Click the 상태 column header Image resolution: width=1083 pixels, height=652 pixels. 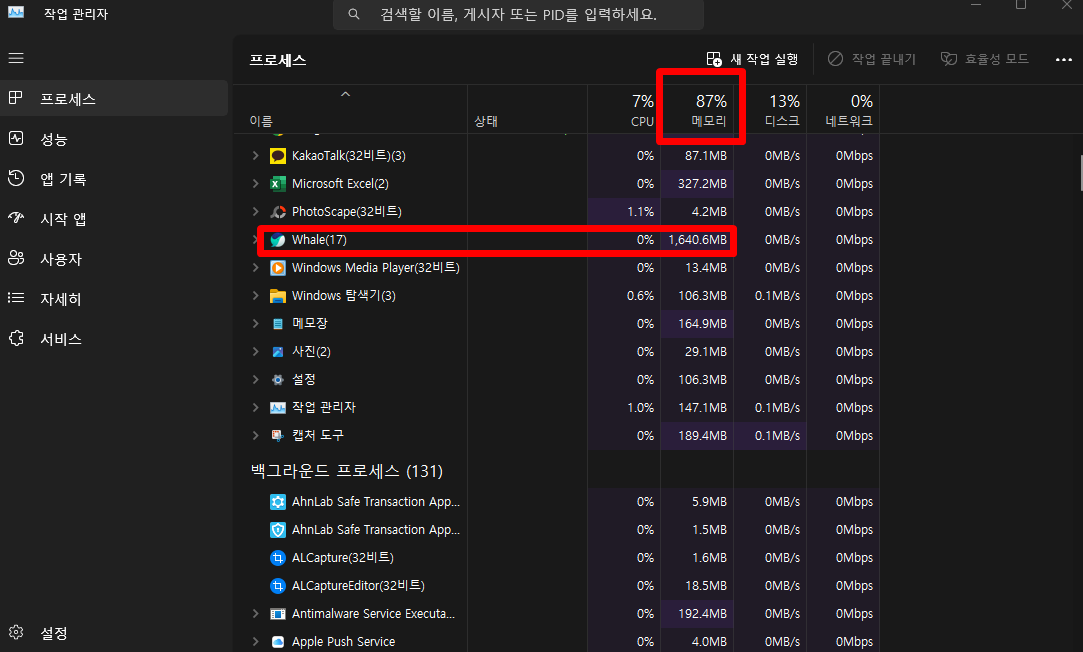point(528,109)
